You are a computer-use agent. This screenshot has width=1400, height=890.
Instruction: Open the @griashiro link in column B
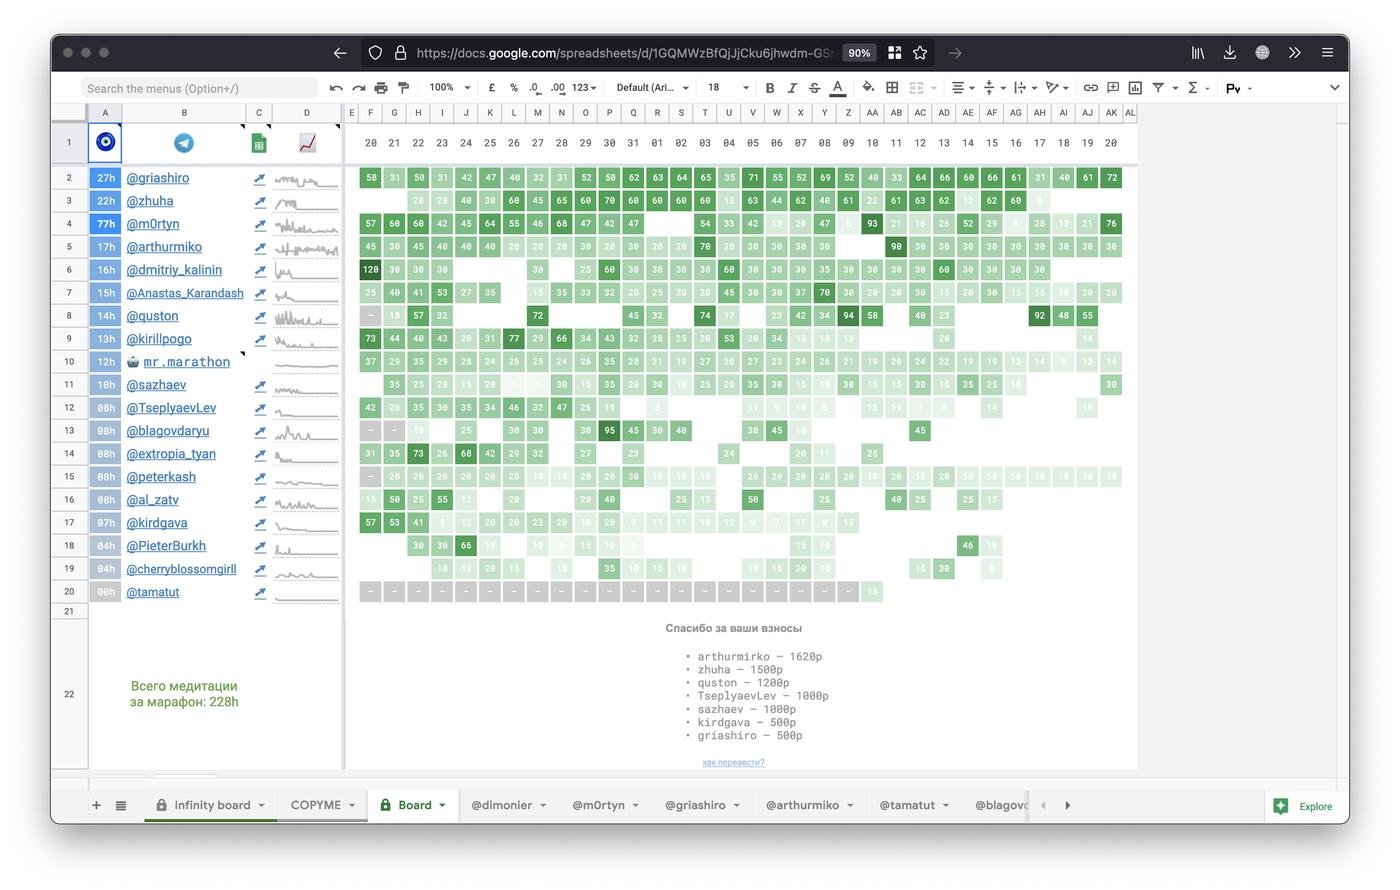158,178
